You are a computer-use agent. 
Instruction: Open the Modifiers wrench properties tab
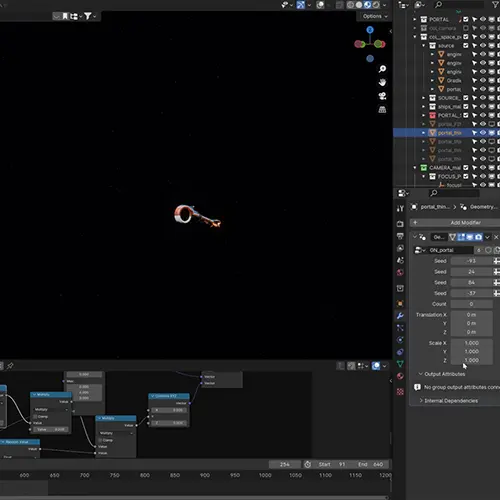[x=400, y=316]
